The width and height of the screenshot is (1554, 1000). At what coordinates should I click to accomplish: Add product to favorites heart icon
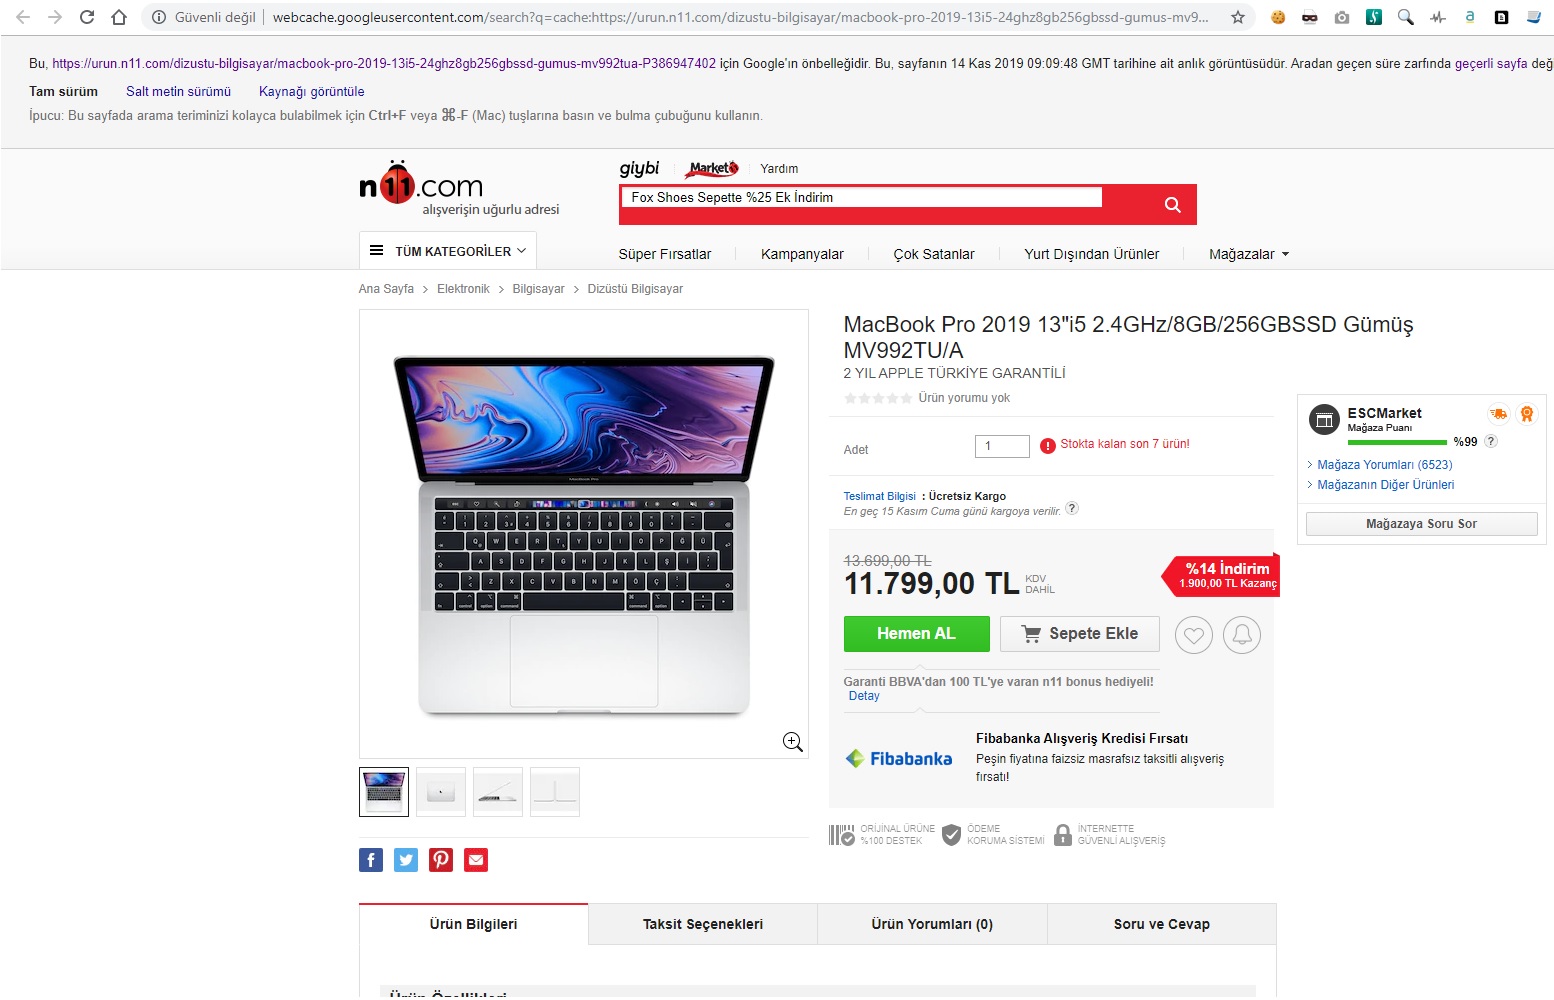click(x=1194, y=635)
